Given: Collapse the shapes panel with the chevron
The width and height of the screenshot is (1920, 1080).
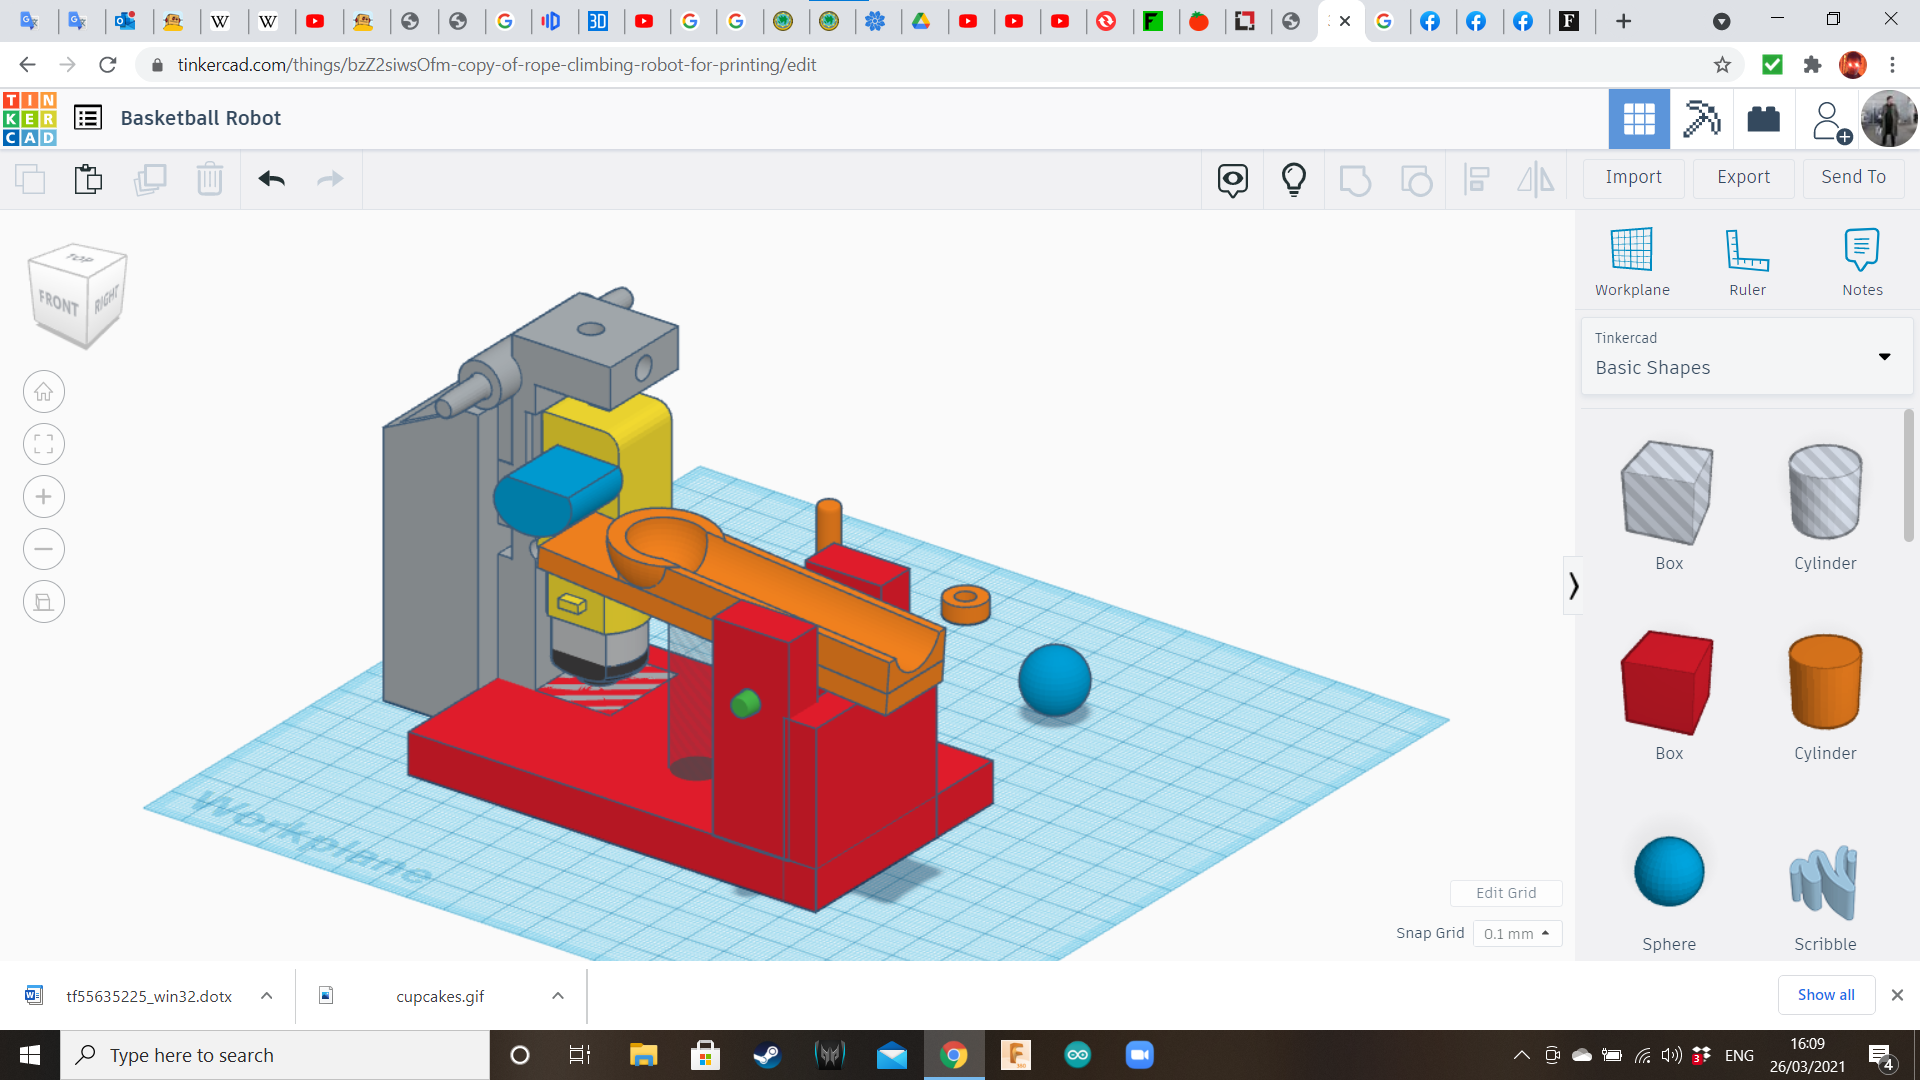Looking at the screenshot, I should tap(1573, 585).
